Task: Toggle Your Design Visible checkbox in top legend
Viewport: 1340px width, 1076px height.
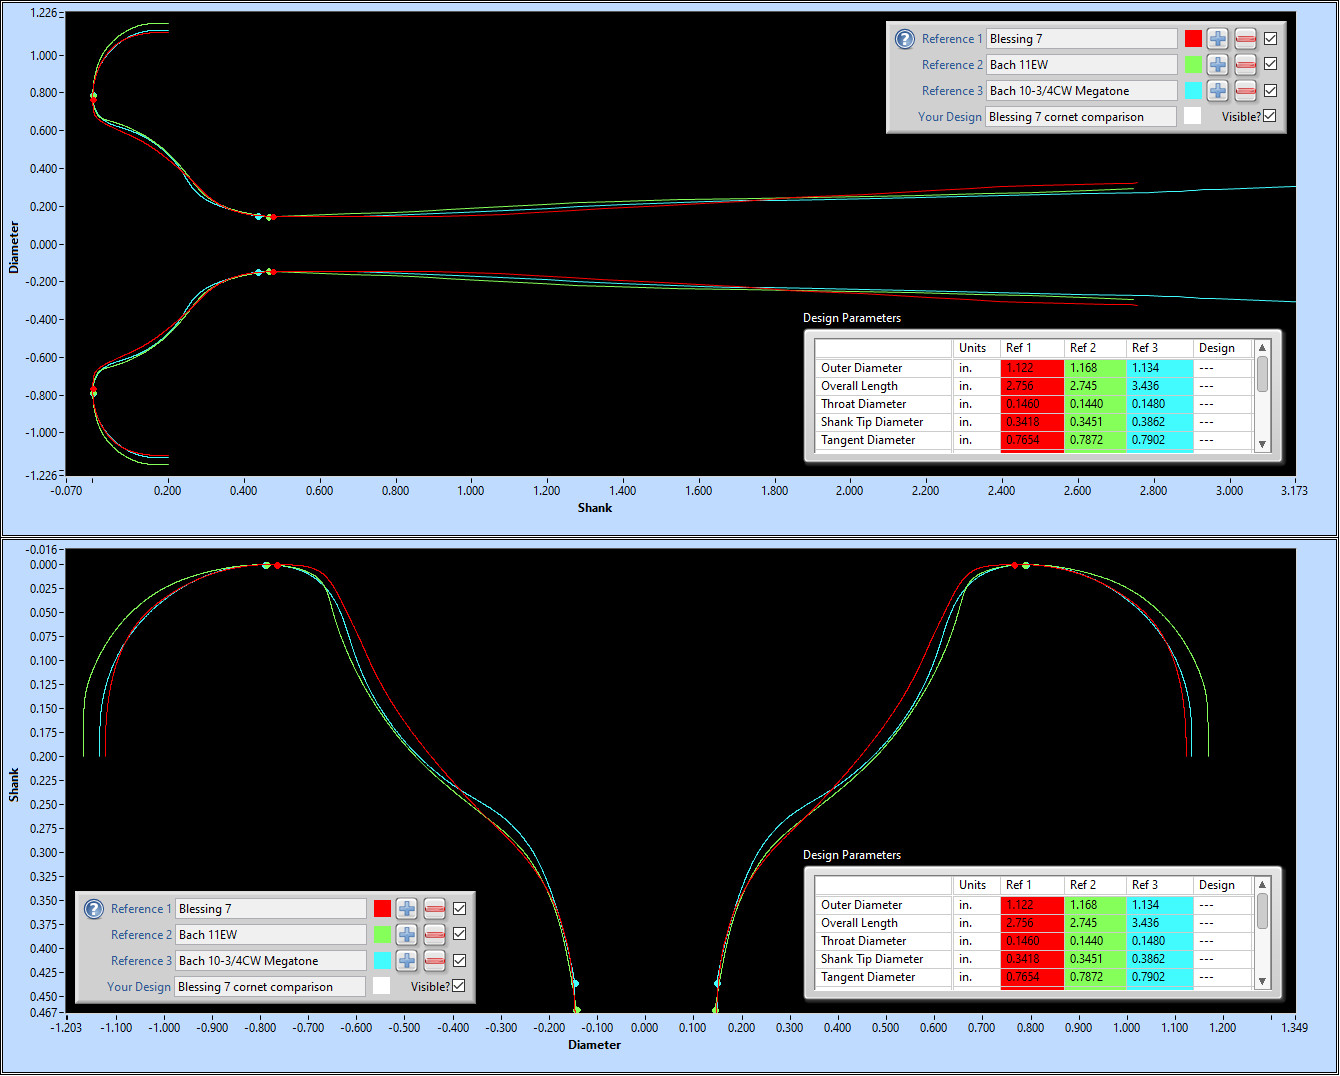Action: tap(1269, 116)
